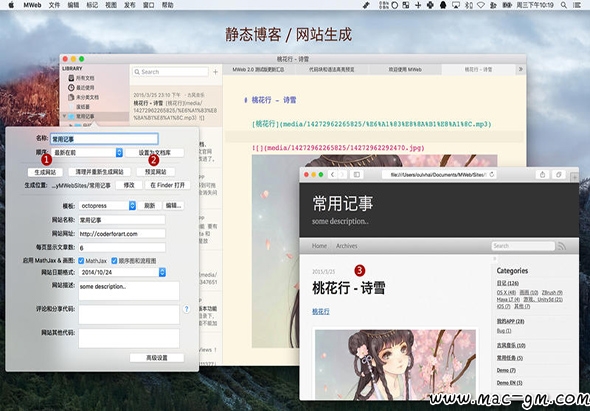The height and width of the screenshot is (411, 590).
Task: Click 高级设置 advanced settings button
Action: pos(157,358)
